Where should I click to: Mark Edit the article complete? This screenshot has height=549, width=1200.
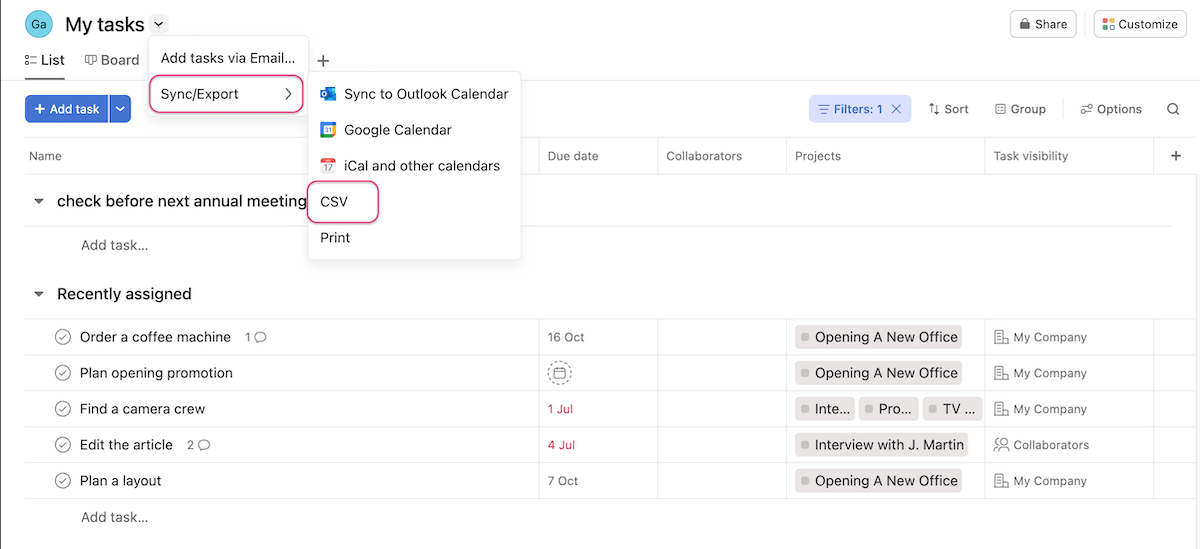(x=63, y=445)
